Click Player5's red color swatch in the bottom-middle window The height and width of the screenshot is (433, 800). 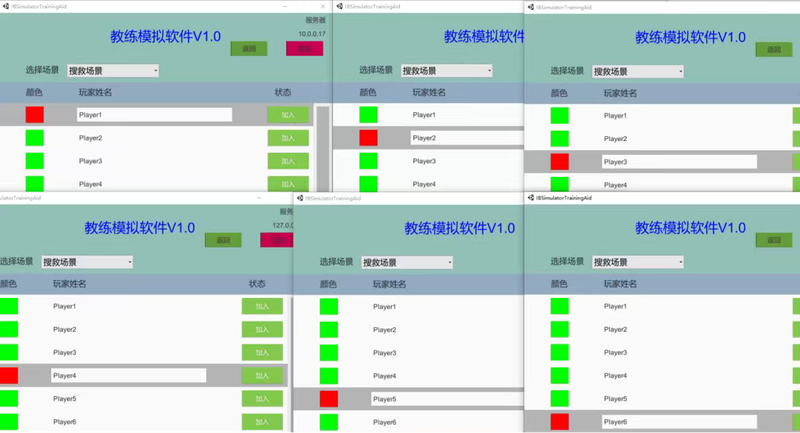329,399
